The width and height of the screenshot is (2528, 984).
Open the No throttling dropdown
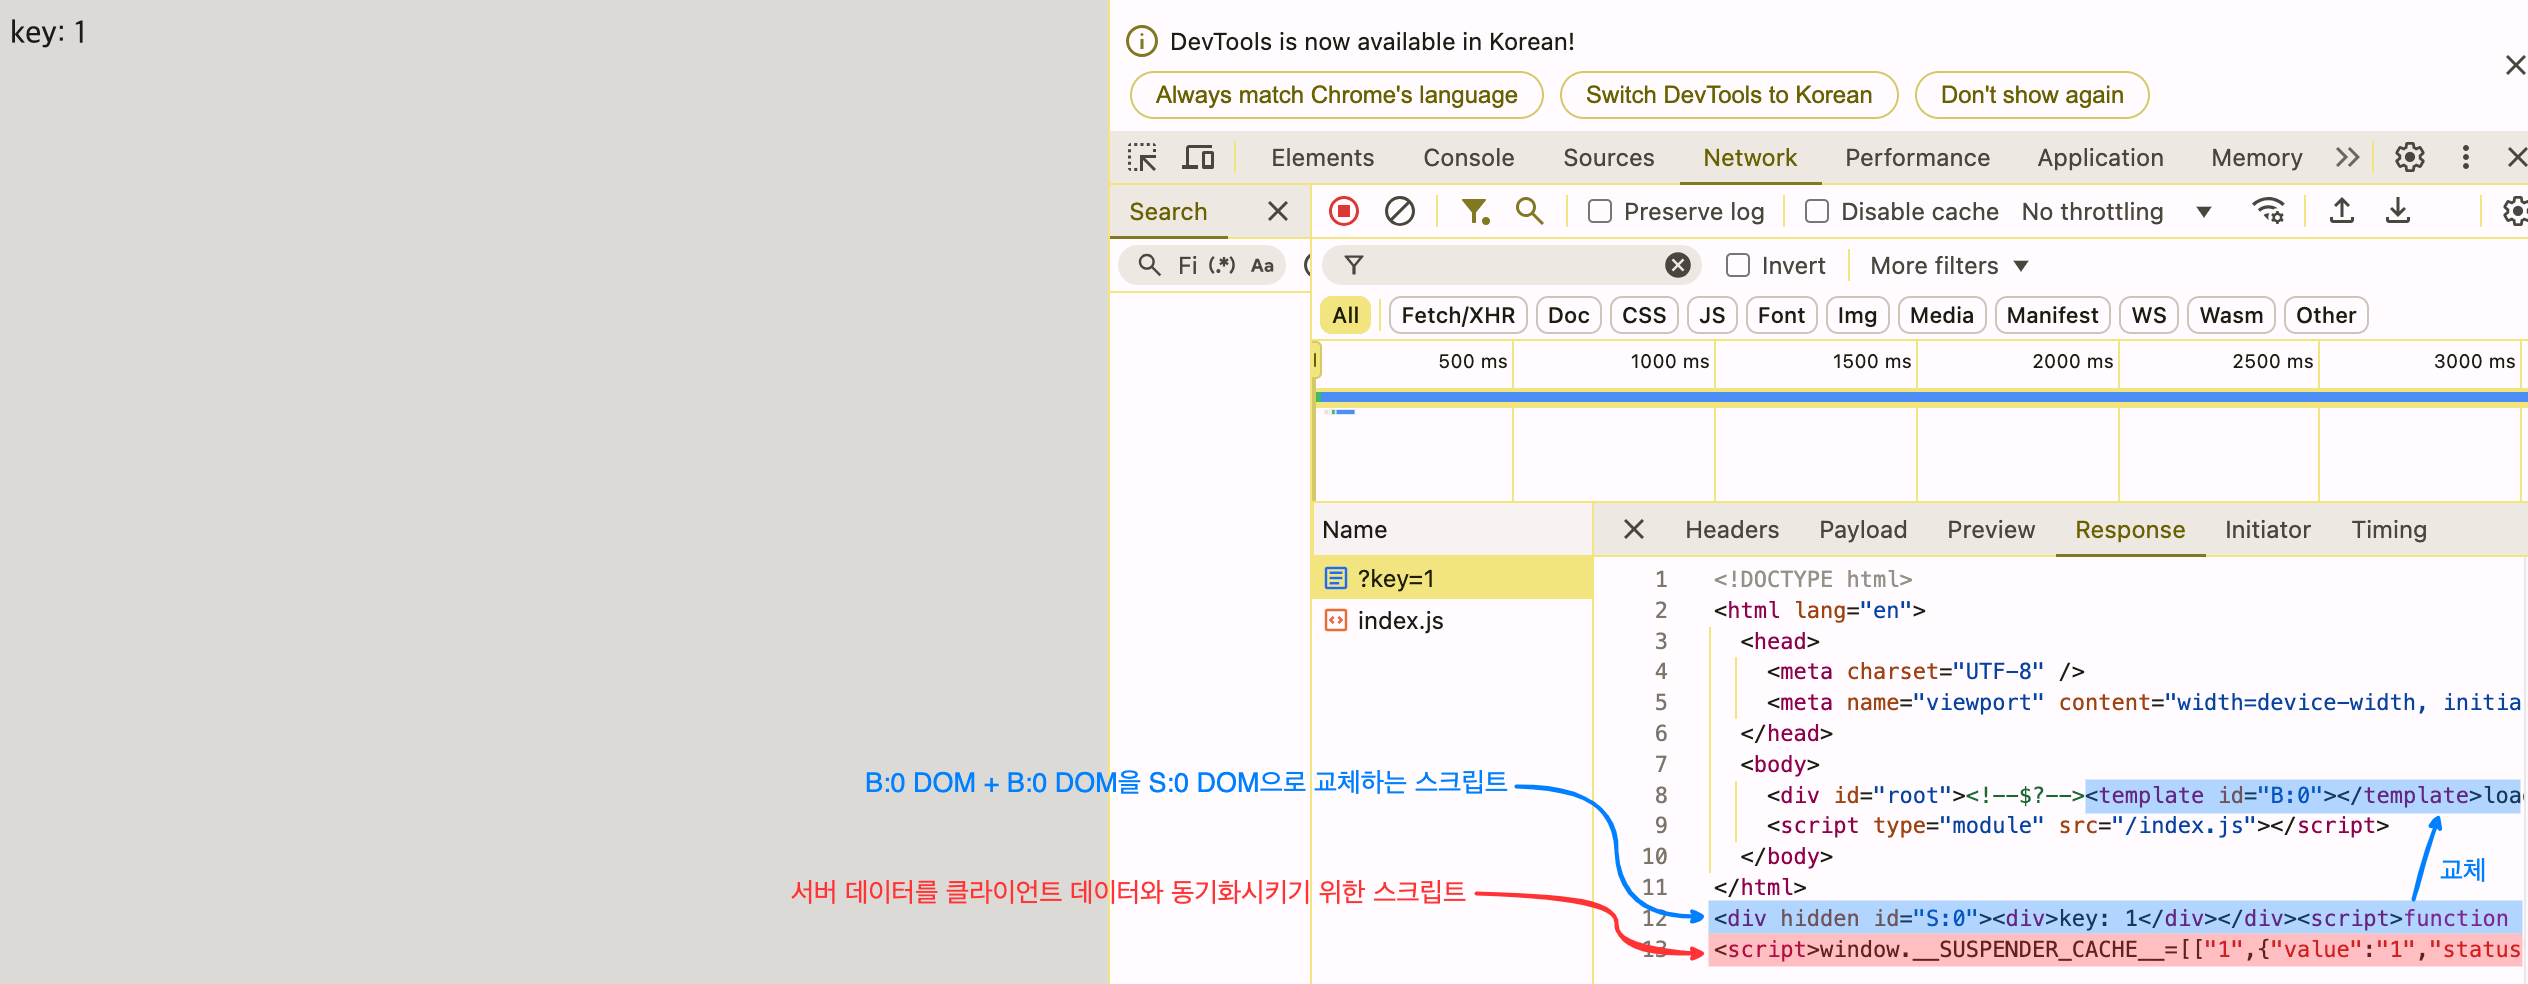tap(2116, 211)
